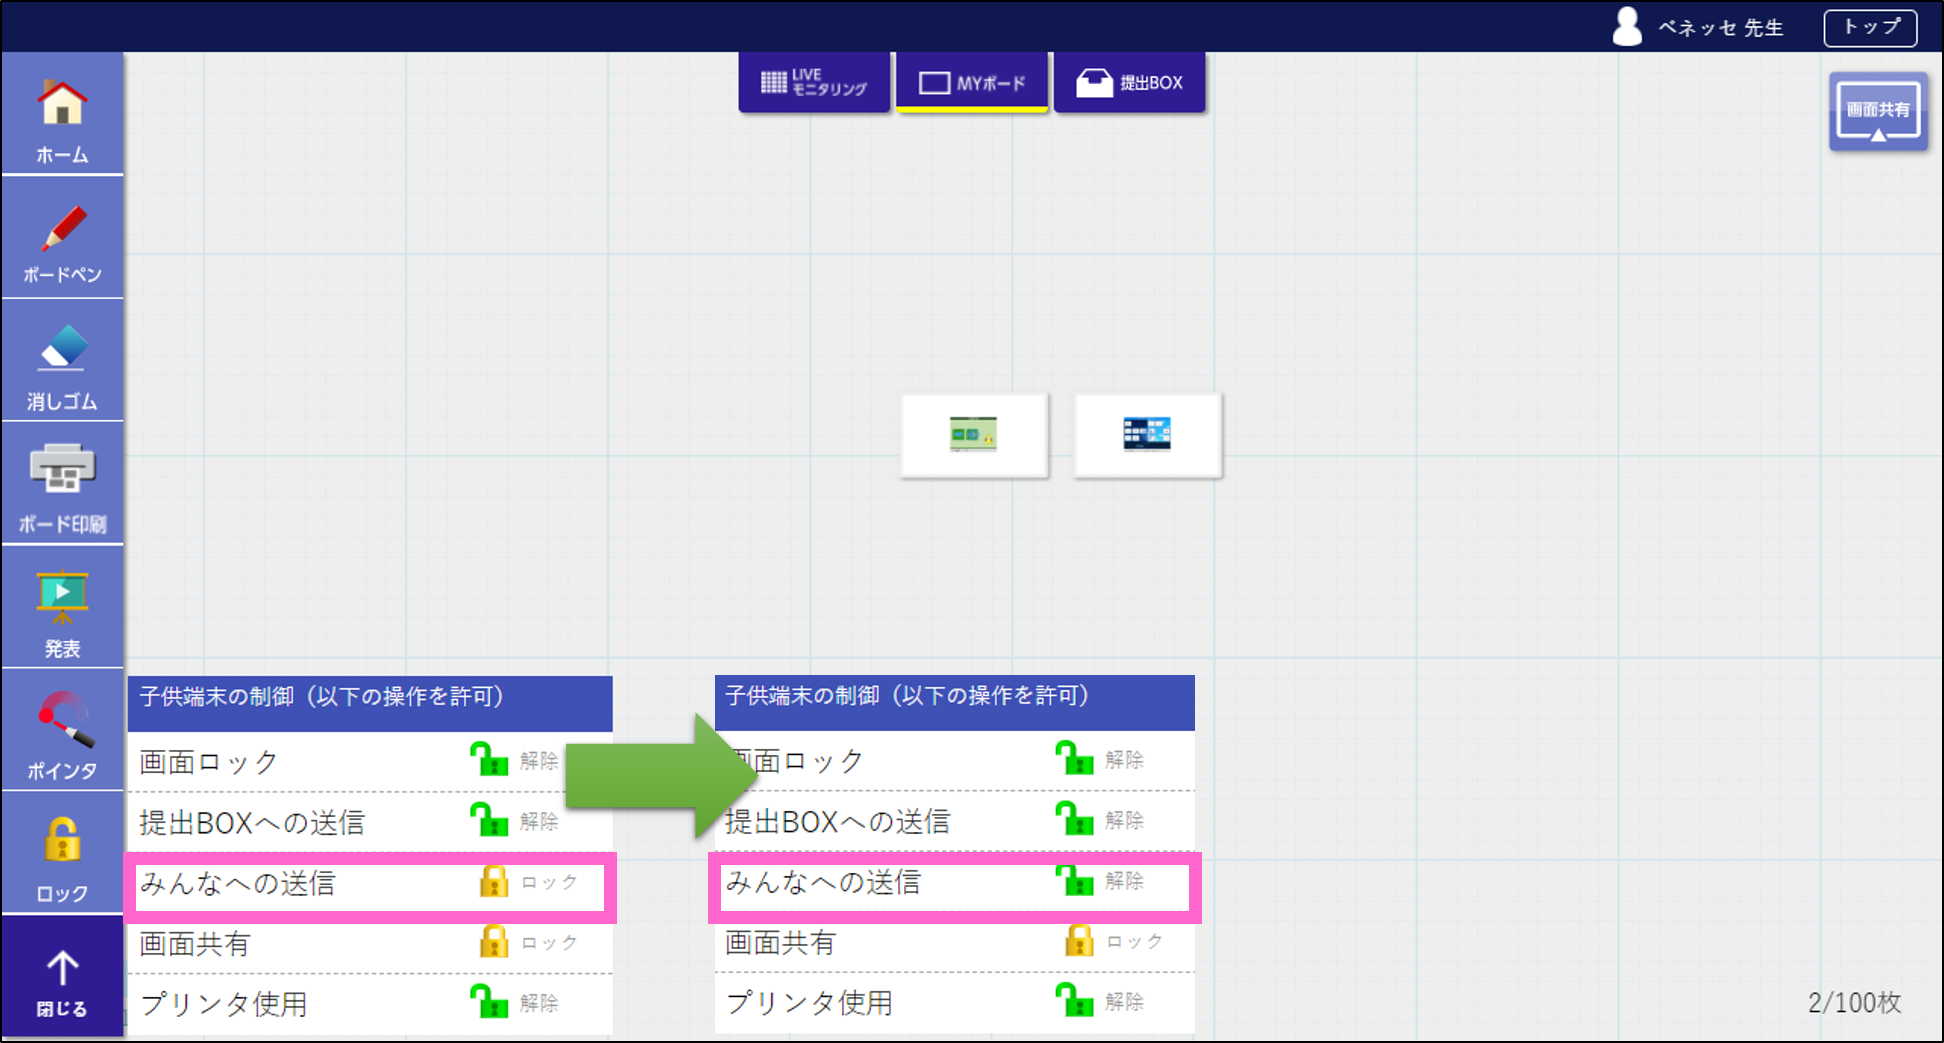Open the 提出BOX tab
The image size is (1944, 1043).
point(1129,83)
